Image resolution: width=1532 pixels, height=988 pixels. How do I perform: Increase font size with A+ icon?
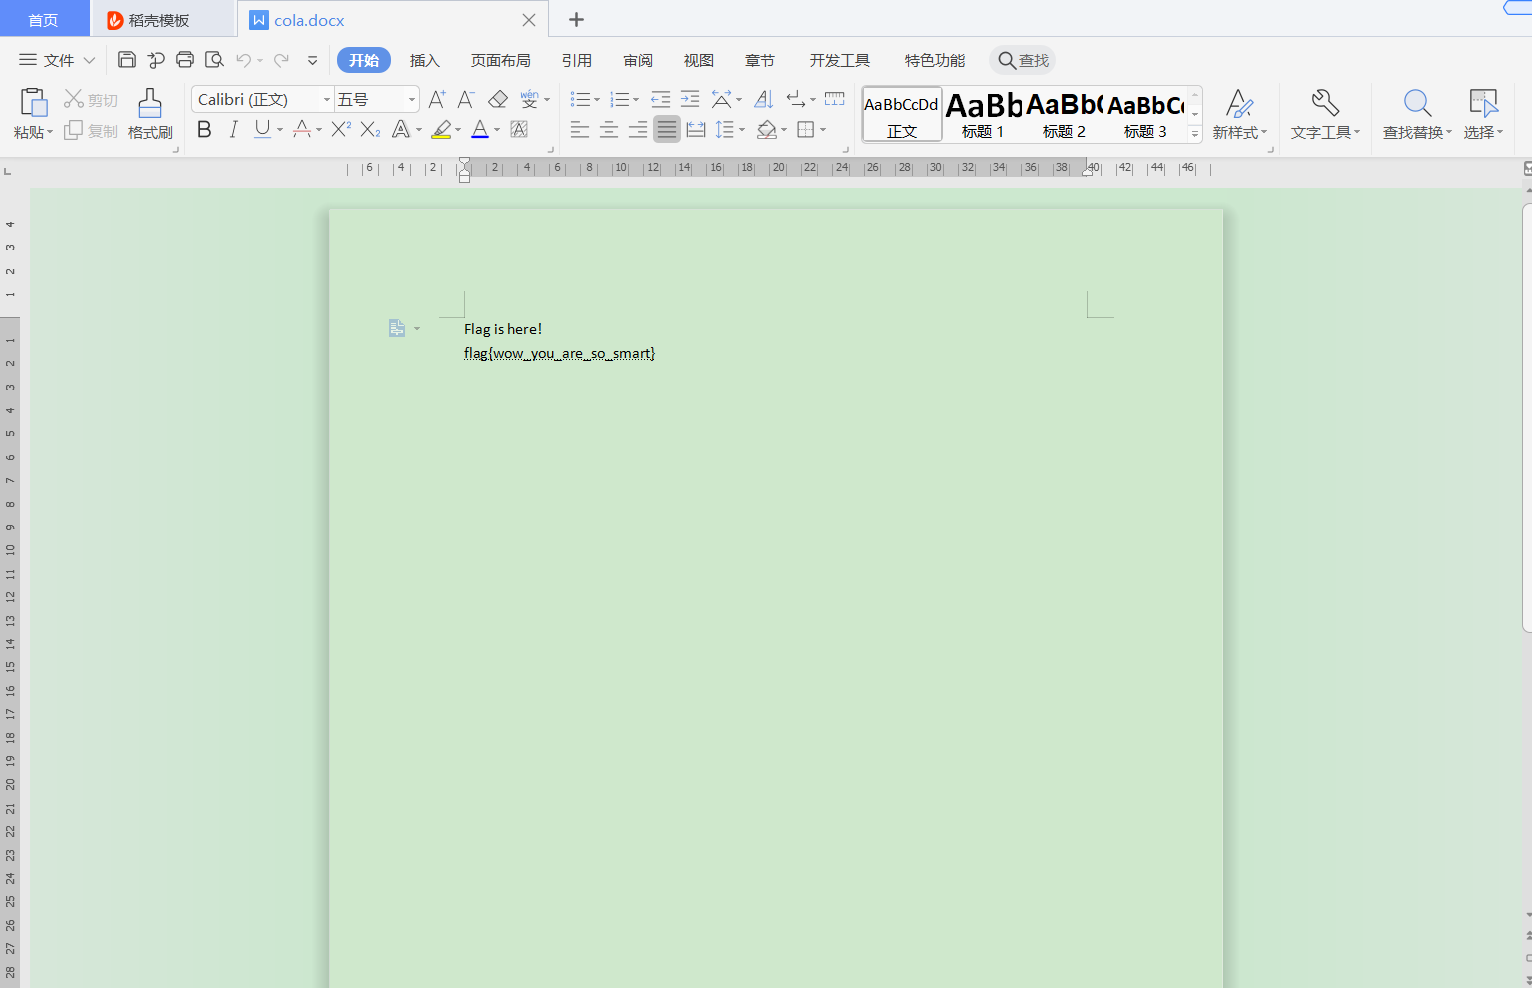(x=437, y=99)
